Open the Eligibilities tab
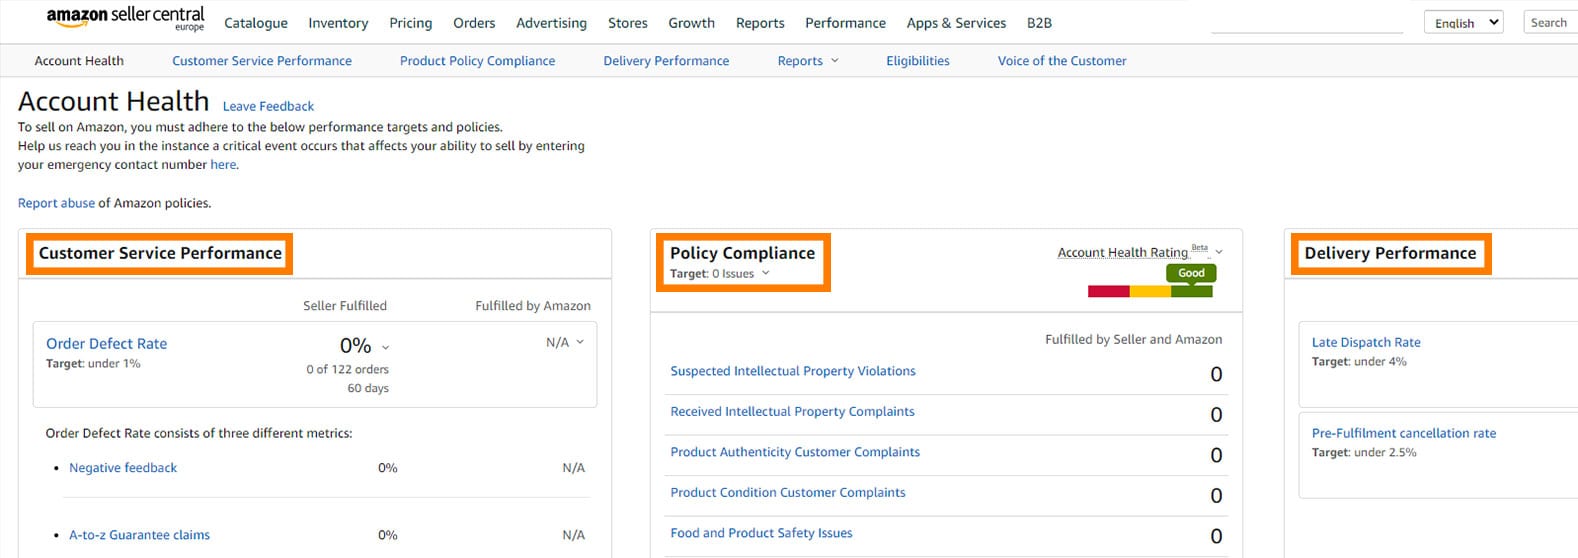The image size is (1578, 558). click(918, 61)
